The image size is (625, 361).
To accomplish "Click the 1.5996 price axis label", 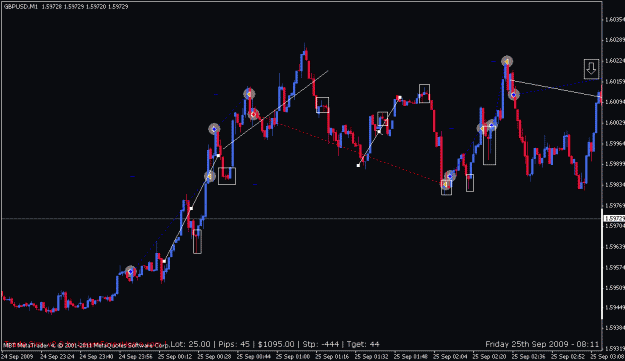I will 615,143.
